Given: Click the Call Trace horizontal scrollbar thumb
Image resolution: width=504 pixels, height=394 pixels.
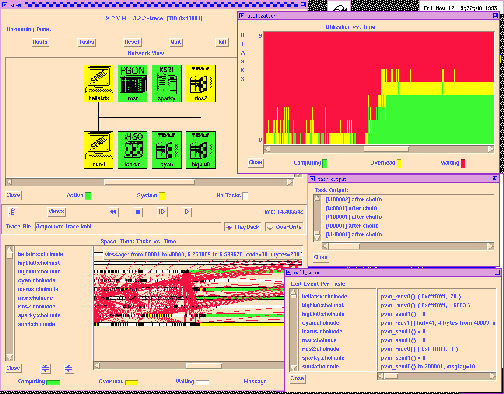Looking at the screenshot, I should (390, 376).
